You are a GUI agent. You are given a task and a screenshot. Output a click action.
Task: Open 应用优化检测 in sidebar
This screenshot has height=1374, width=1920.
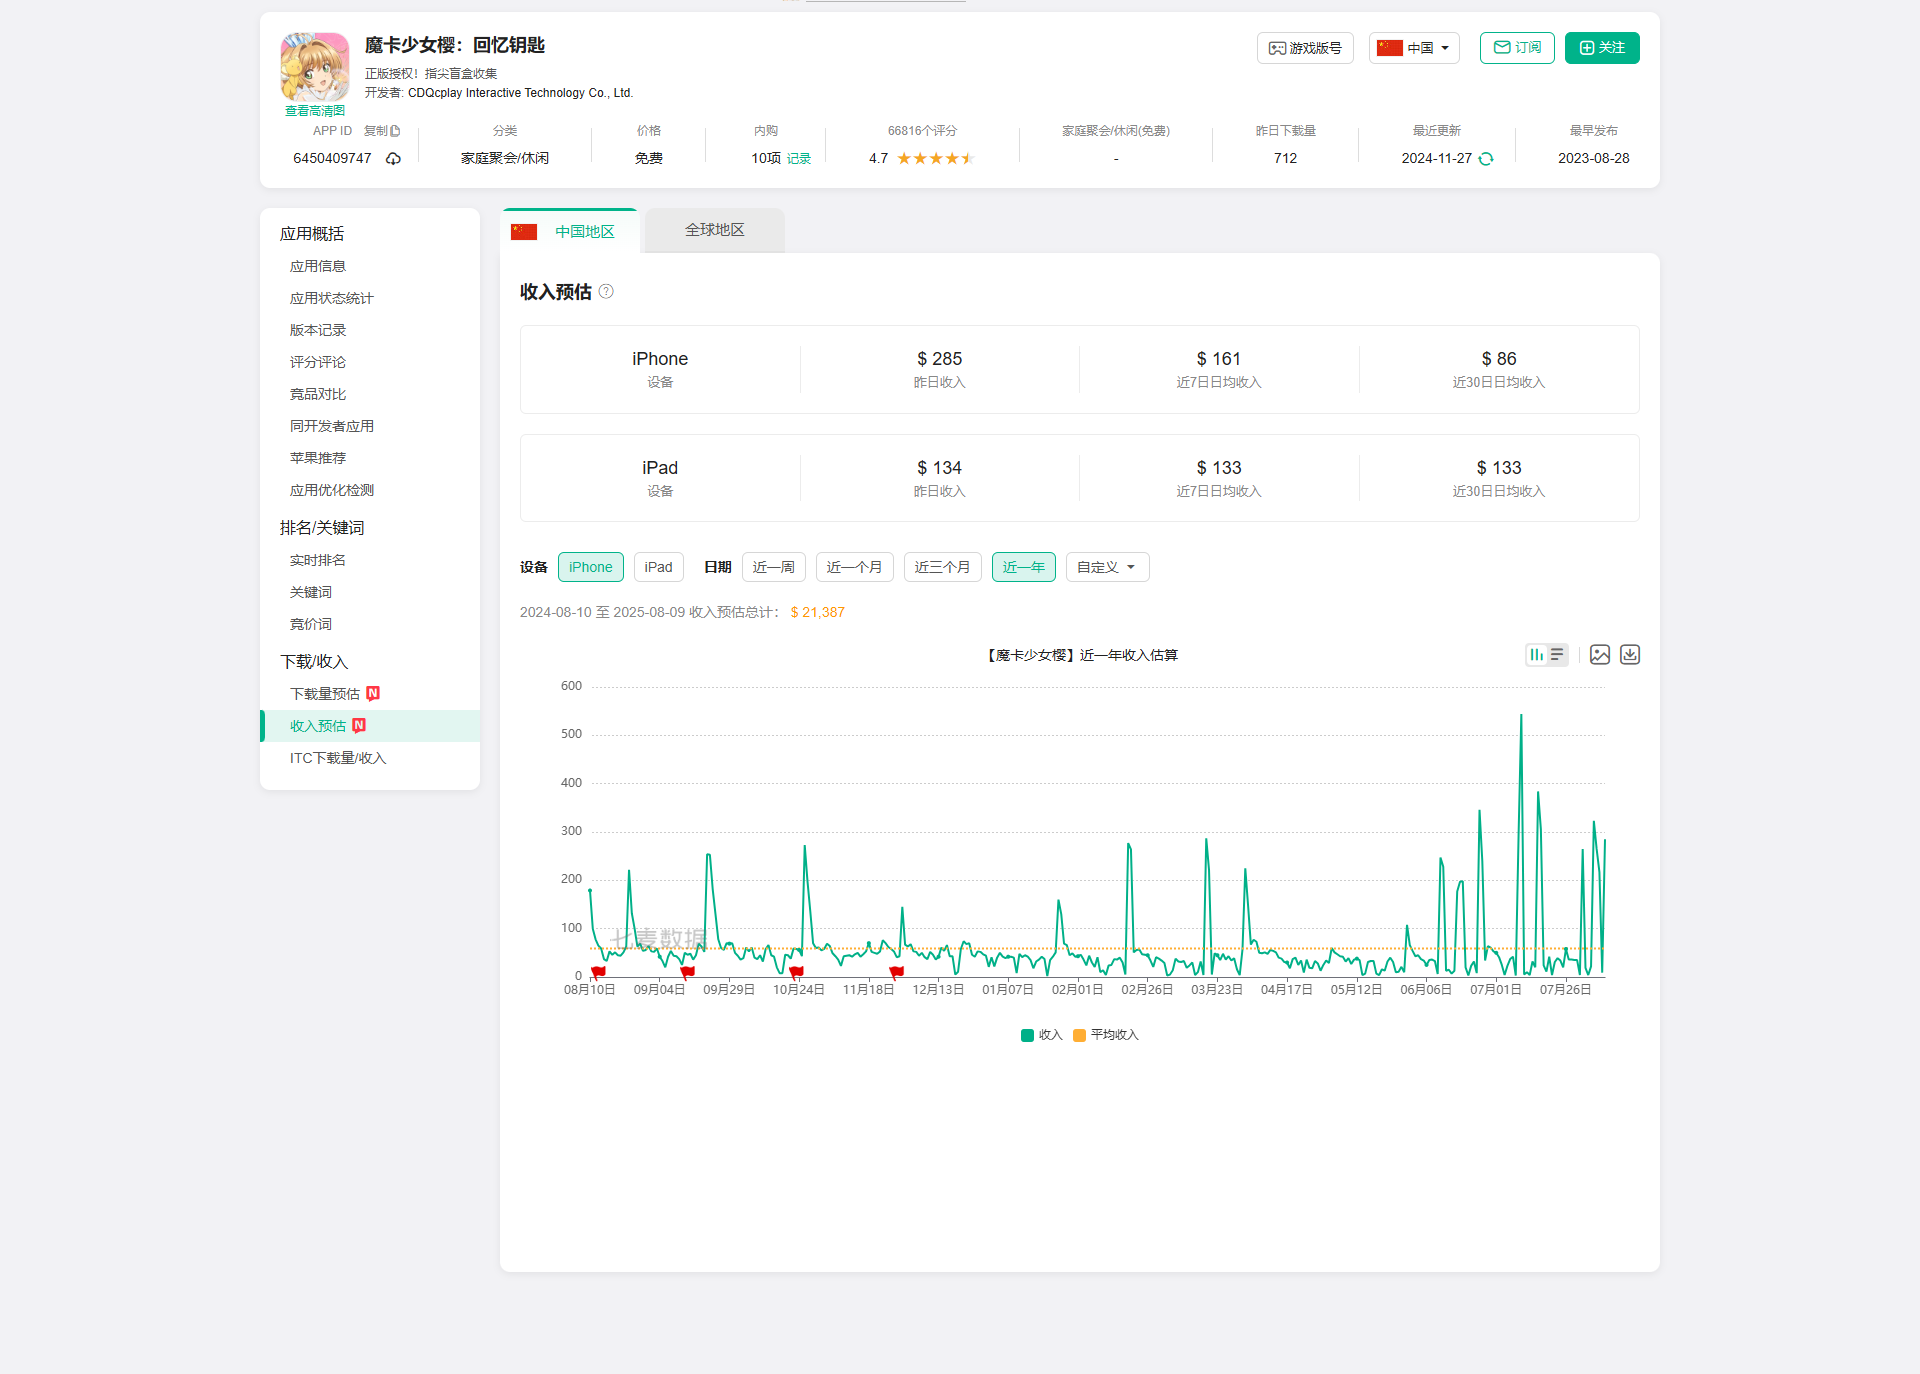tap(332, 490)
